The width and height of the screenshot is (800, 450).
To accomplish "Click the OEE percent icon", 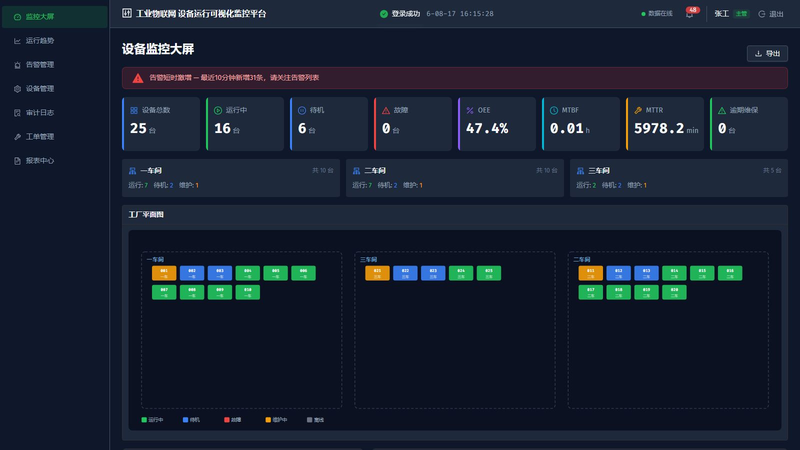I will coord(470,110).
